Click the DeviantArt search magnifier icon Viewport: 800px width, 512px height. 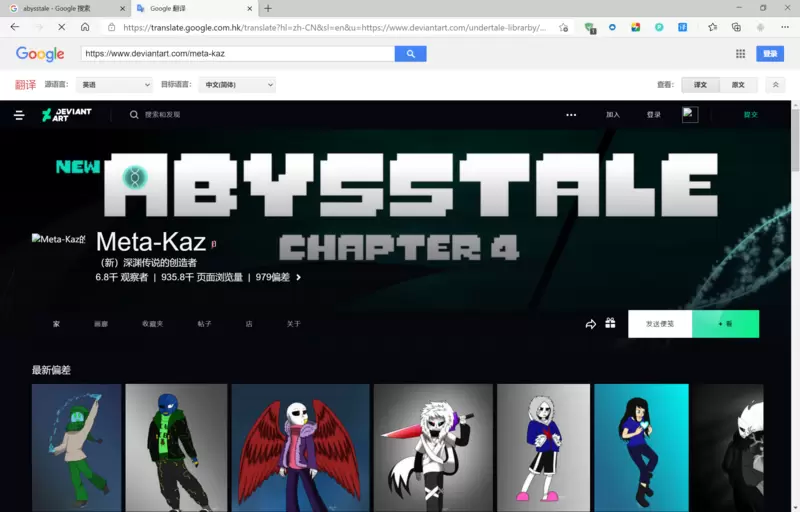click(134, 115)
